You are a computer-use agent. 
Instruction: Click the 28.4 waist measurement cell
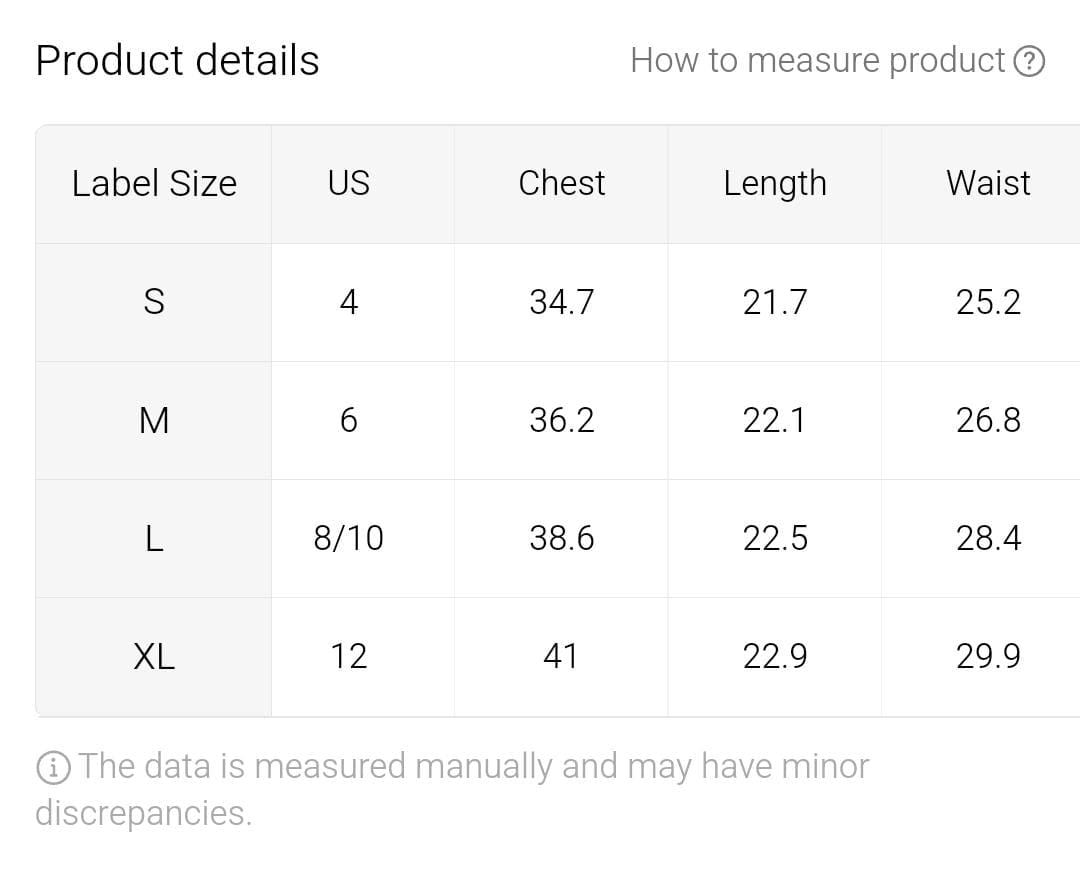[x=988, y=538]
